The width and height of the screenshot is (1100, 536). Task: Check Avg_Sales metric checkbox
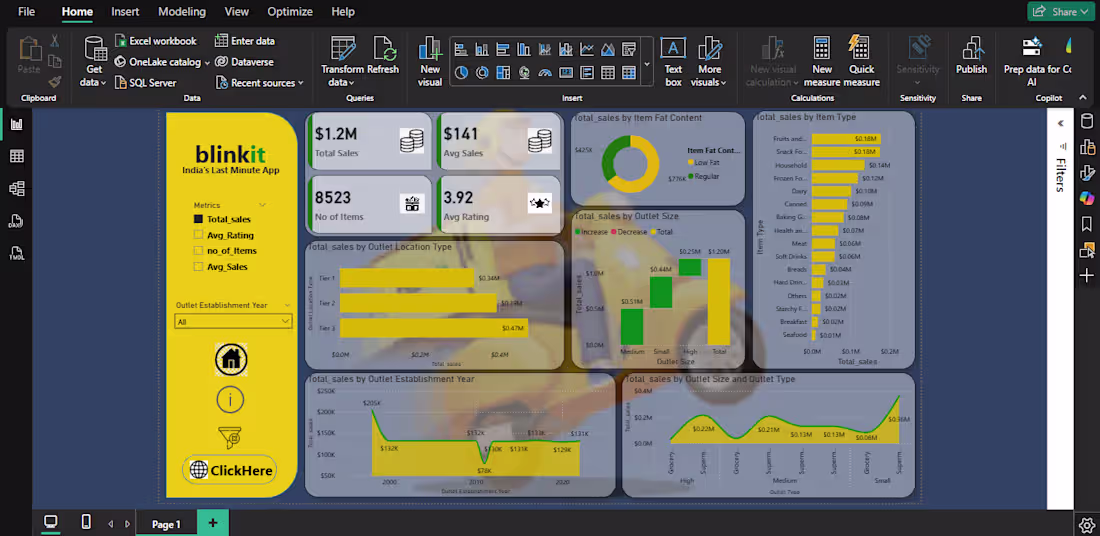198,267
